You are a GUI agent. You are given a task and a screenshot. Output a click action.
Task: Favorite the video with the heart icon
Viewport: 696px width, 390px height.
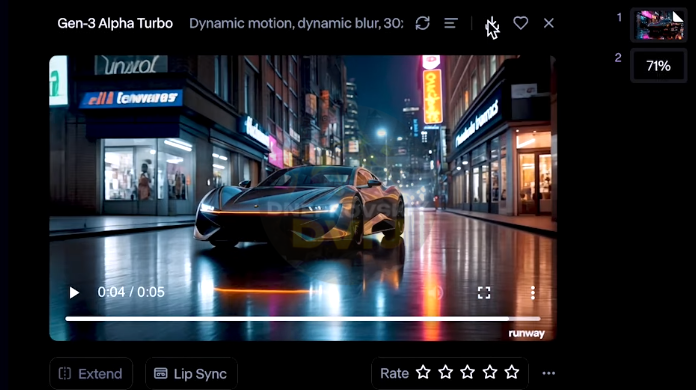[521, 23]
